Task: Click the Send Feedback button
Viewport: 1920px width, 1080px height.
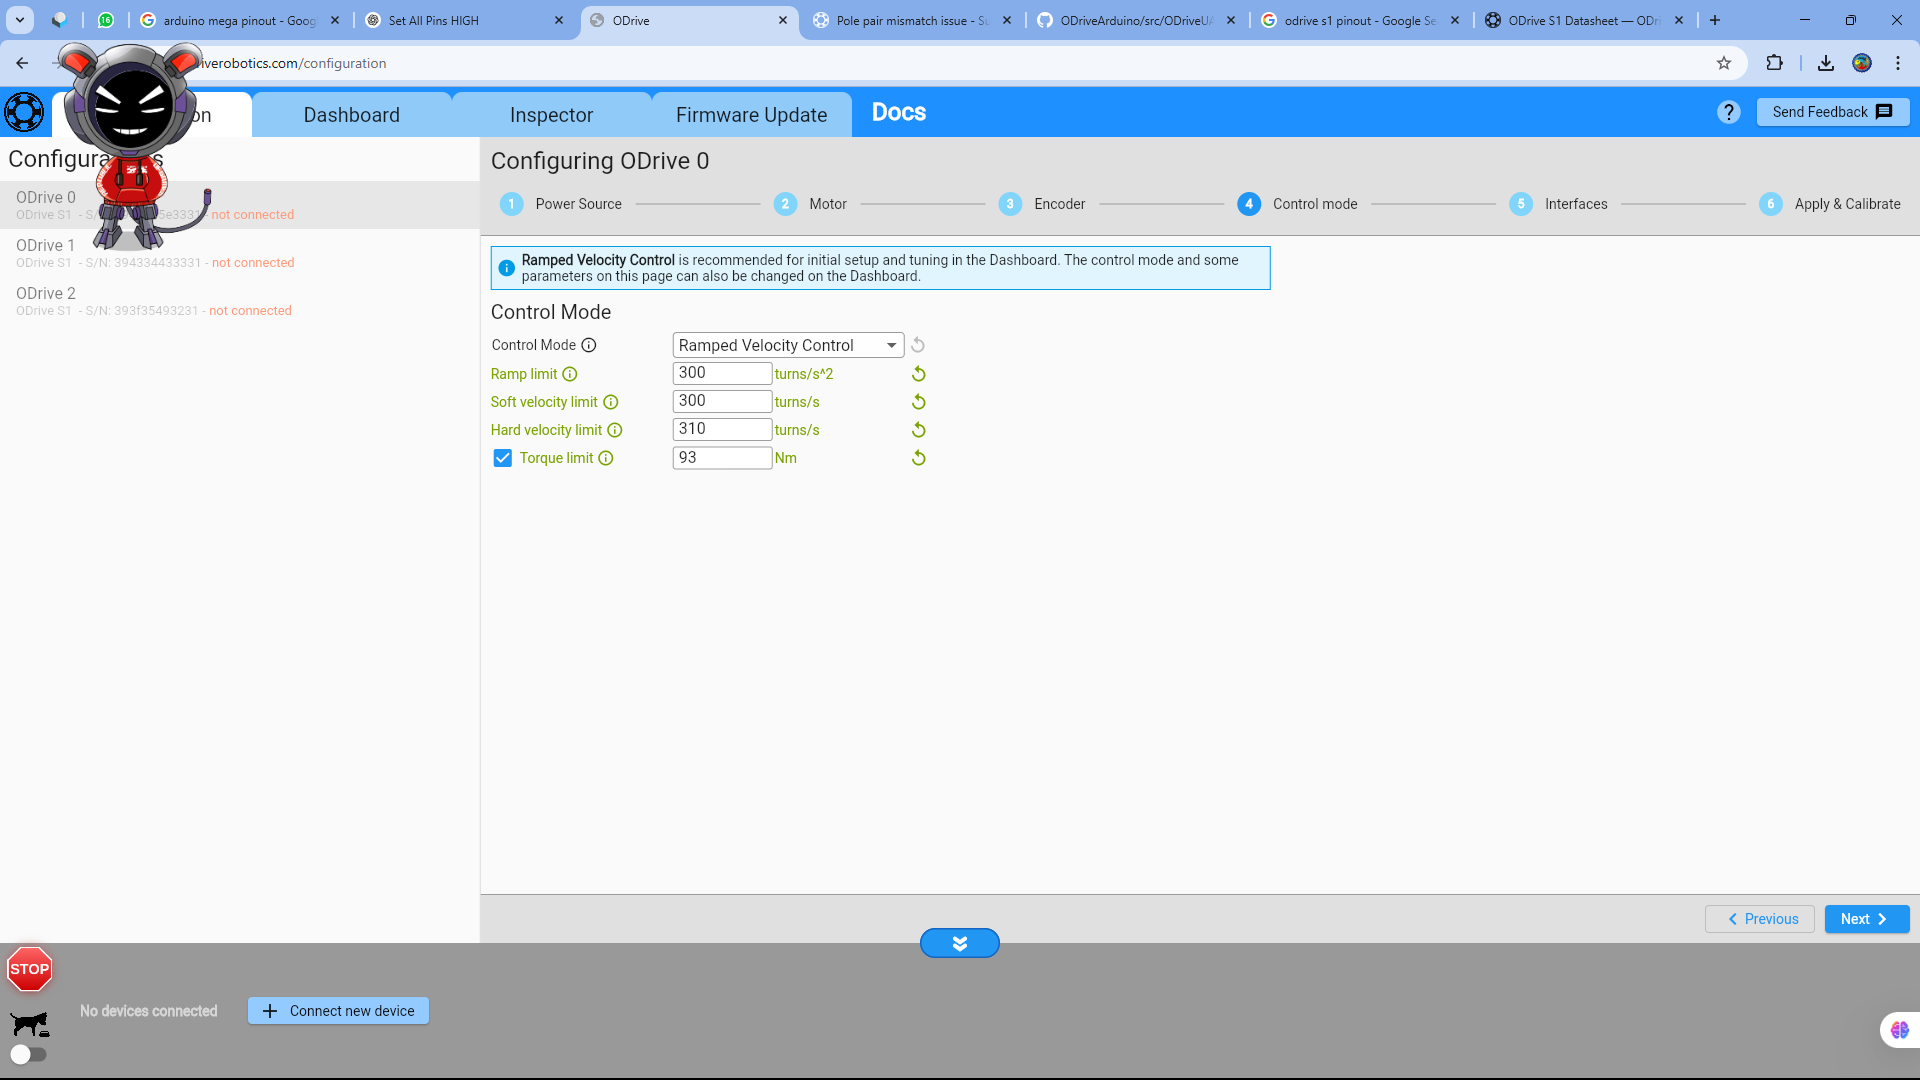Action: tap(1833, 112)
